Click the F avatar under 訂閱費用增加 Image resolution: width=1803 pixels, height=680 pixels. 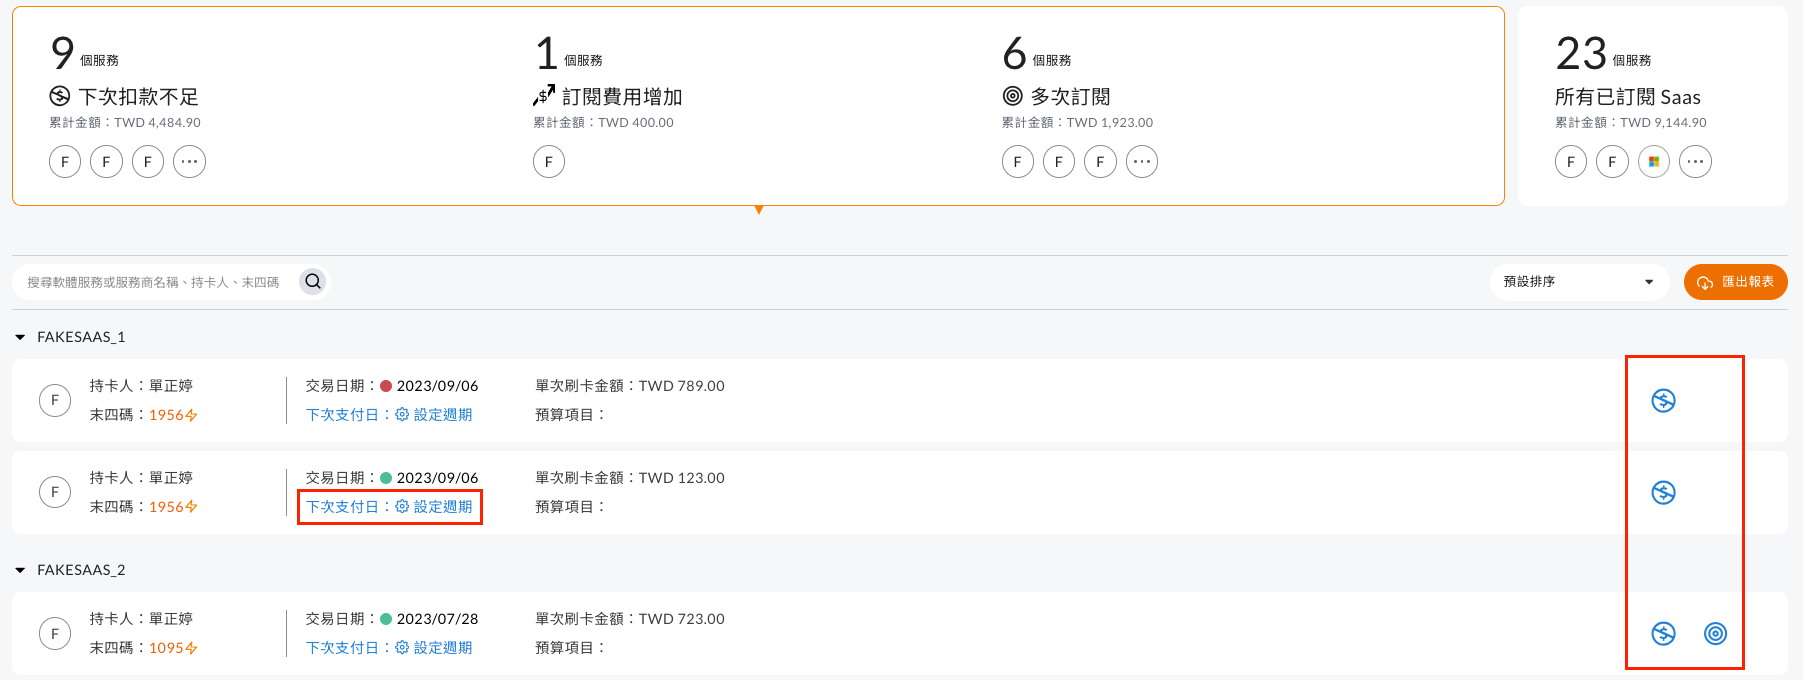549,161
